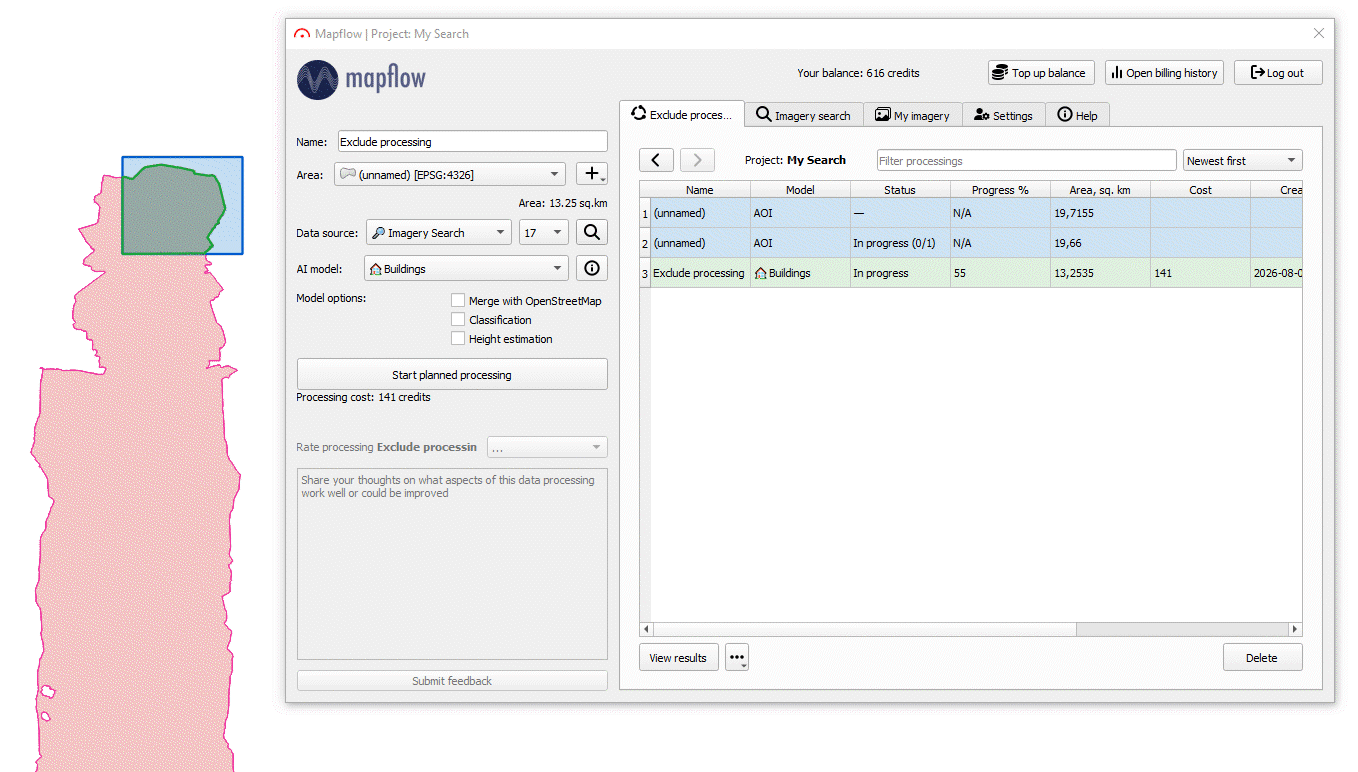Enable the Height estimation option
The image size is (1358, 772).
click(458, 339)
